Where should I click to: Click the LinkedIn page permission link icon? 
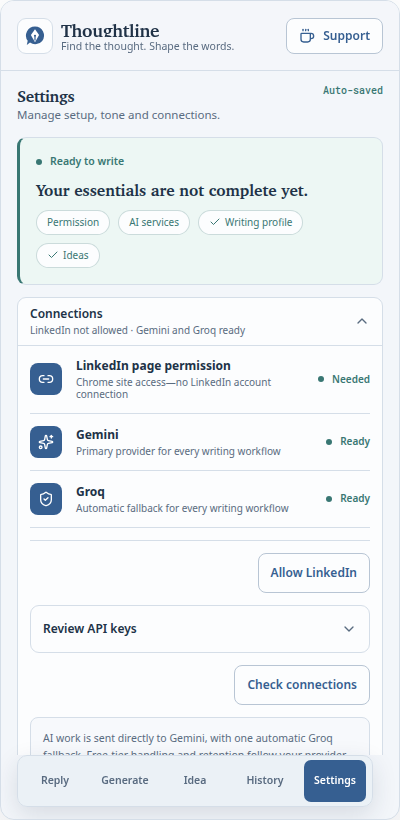point(46,379)
